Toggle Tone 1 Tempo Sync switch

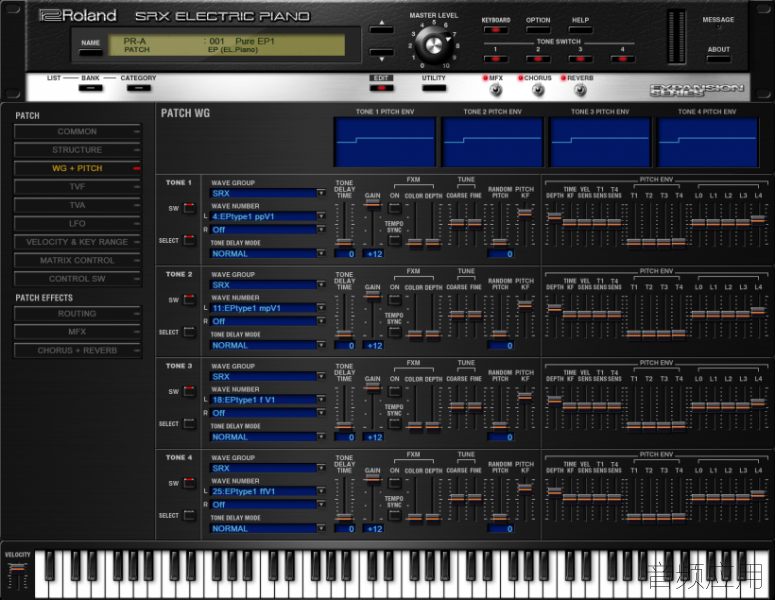[x=394, y=240]
